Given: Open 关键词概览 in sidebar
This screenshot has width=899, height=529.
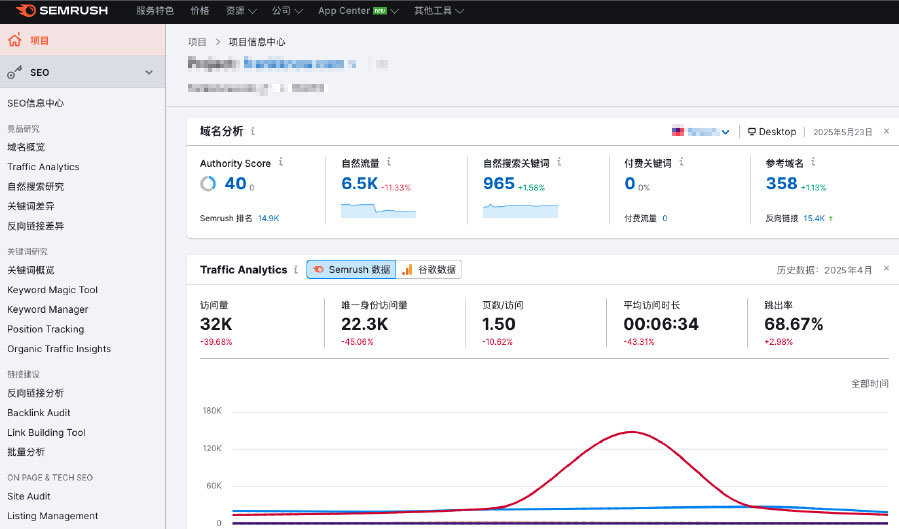Looking at the screenshot, I should coord(30,270).
